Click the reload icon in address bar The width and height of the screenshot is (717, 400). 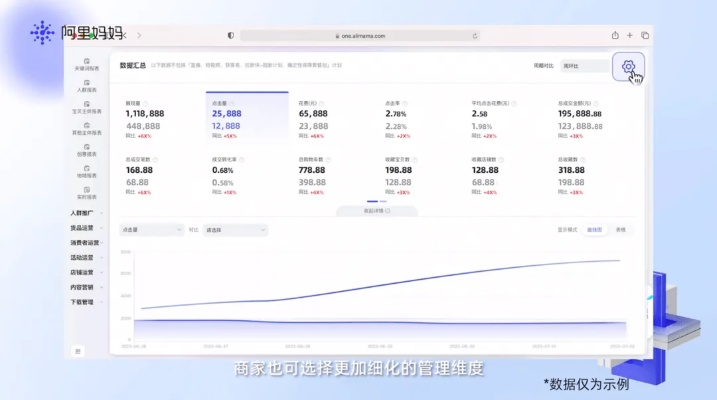point(474,35)
